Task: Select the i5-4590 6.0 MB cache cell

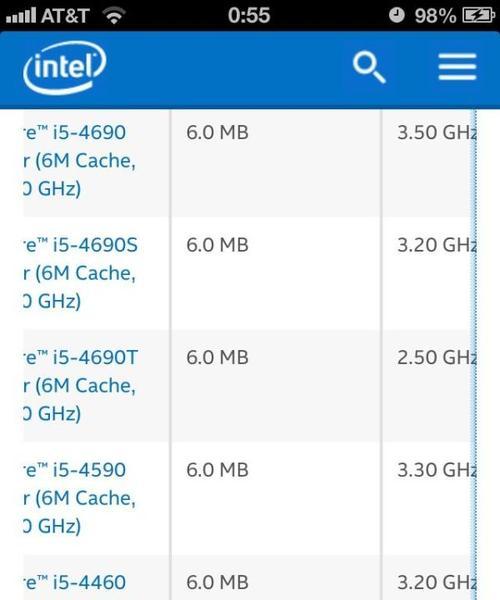Action: click(217, 470)
